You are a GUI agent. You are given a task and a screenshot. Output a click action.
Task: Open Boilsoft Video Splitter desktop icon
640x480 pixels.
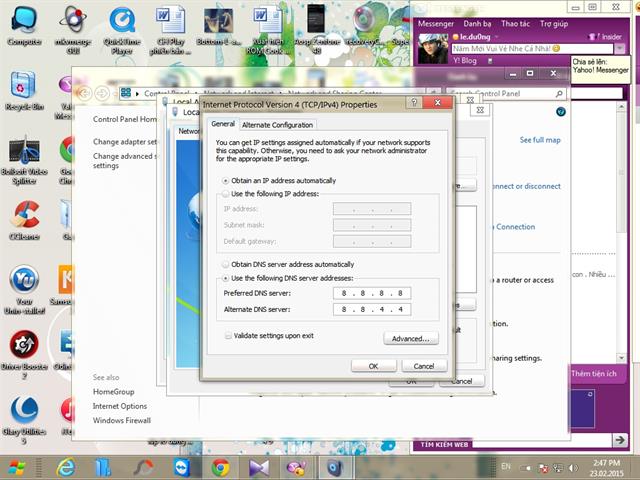23,153
